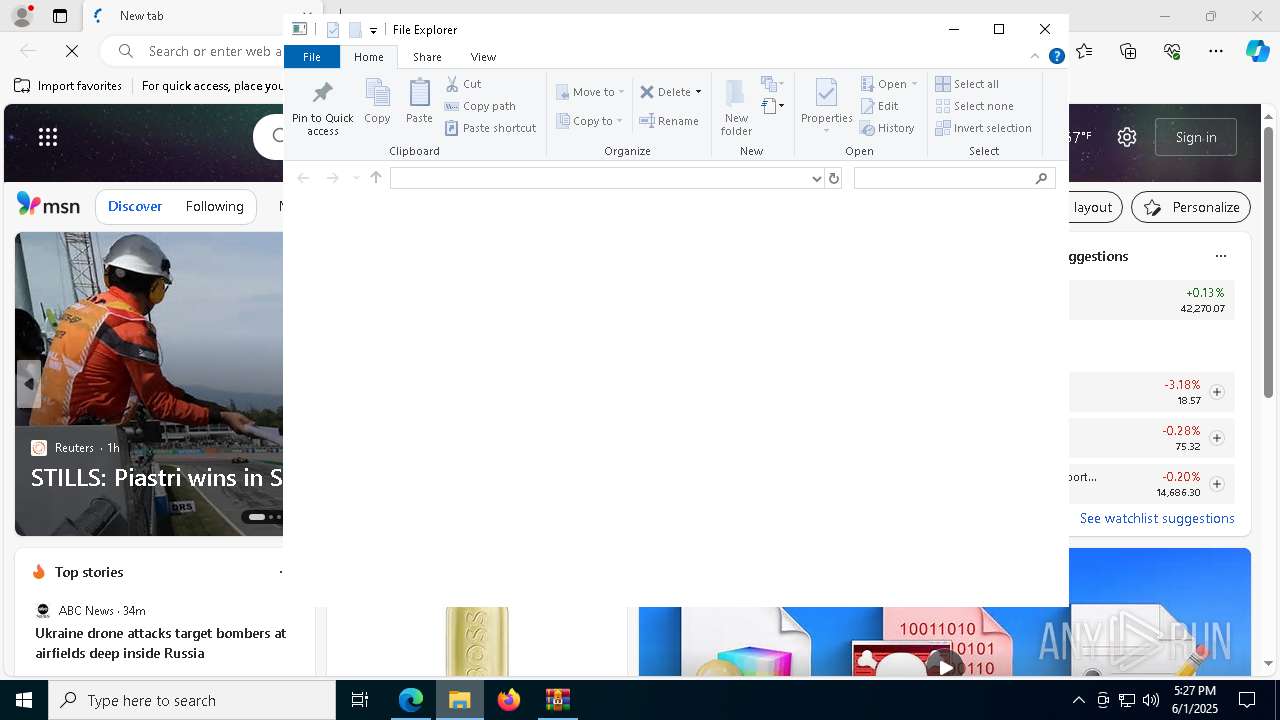Screen dimensions: 1280x720
Task: Open MSN page settings gear
Action: (x=1127, y=137)
